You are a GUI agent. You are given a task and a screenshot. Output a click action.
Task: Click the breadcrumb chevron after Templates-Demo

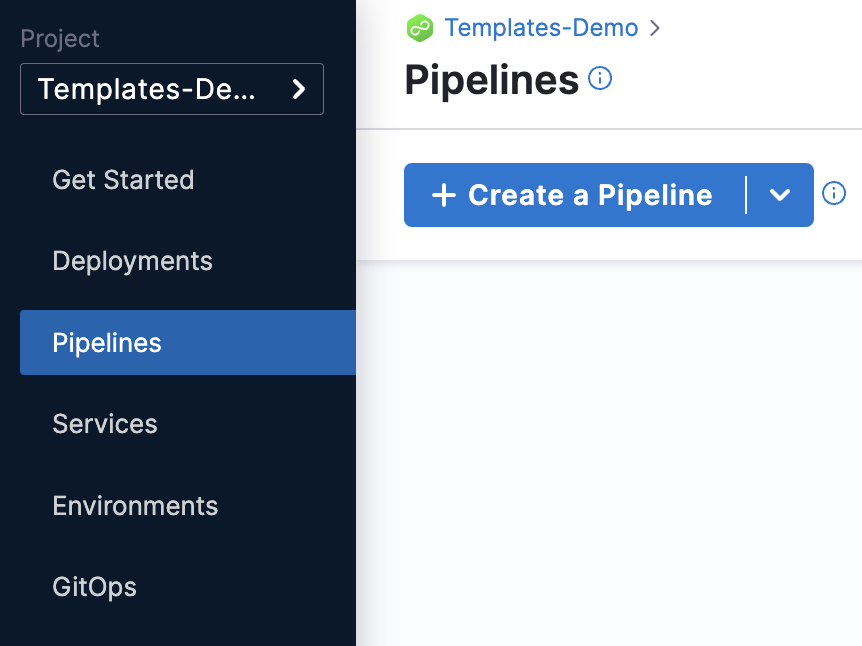coord(655,29)
